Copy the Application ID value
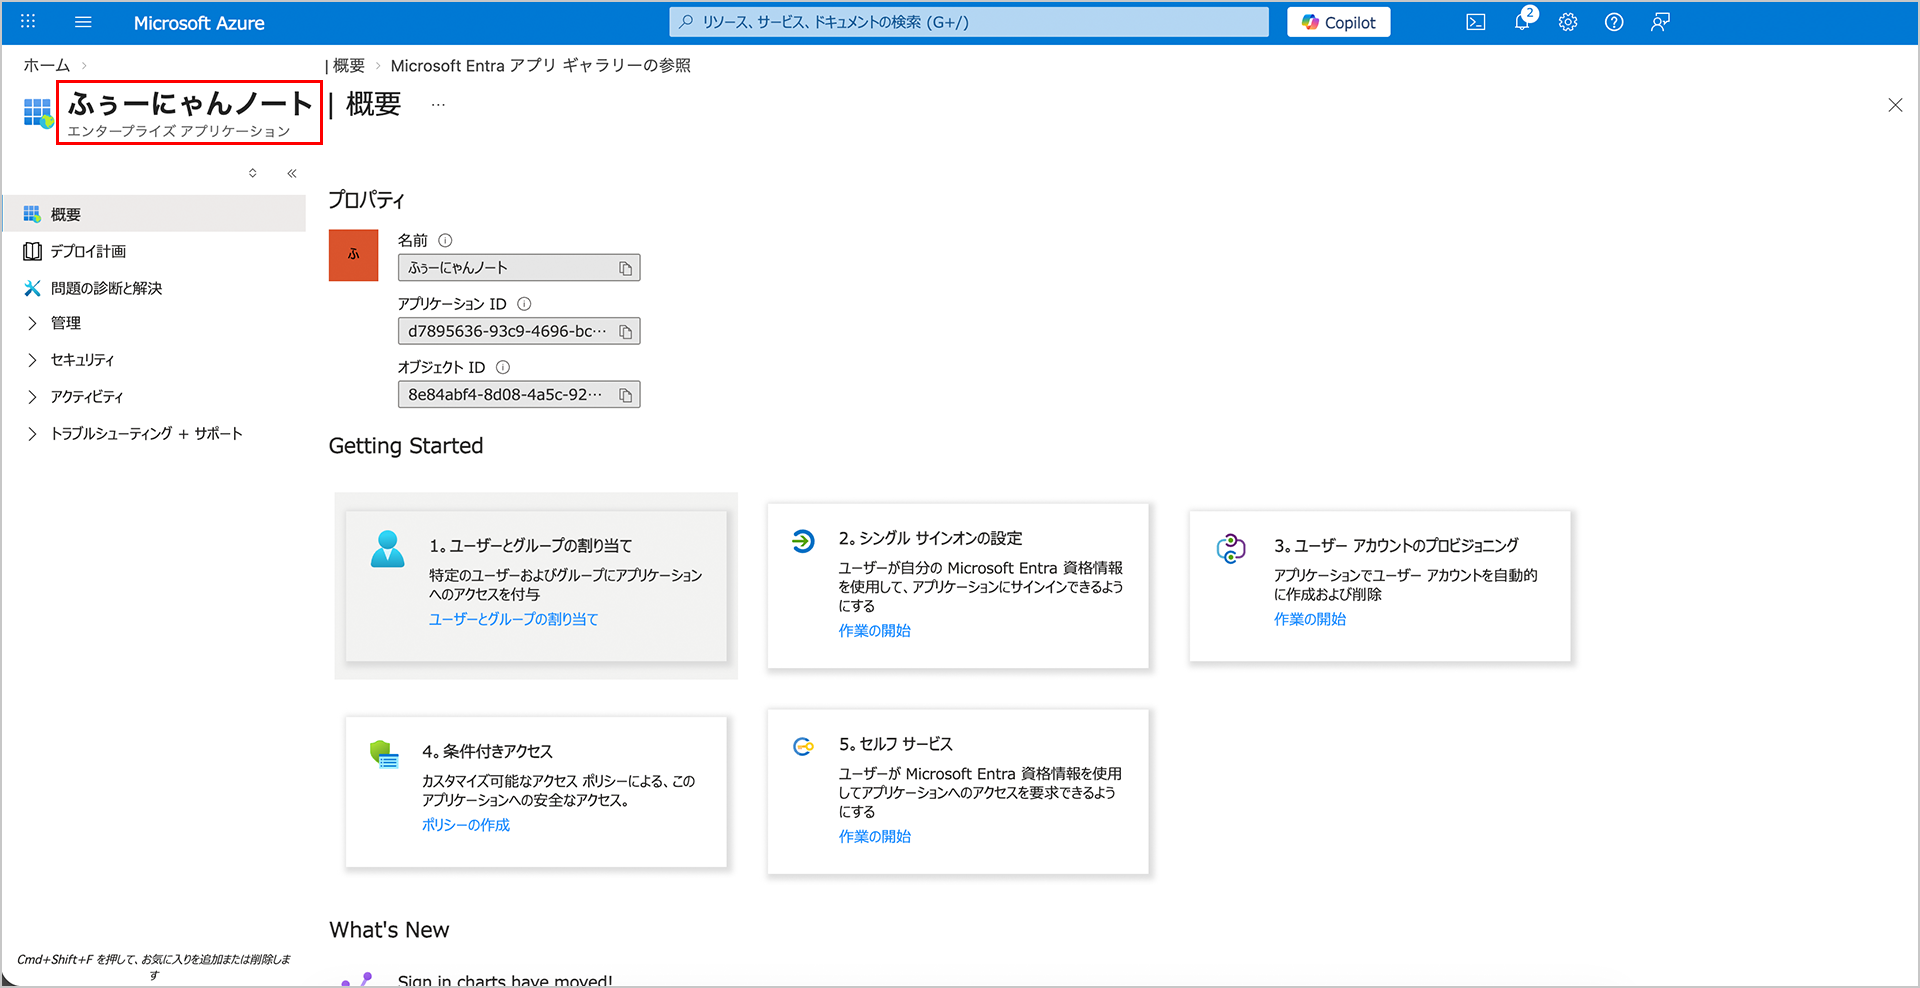The width and height of the screenshot is (1920, 988). (625, 332)
